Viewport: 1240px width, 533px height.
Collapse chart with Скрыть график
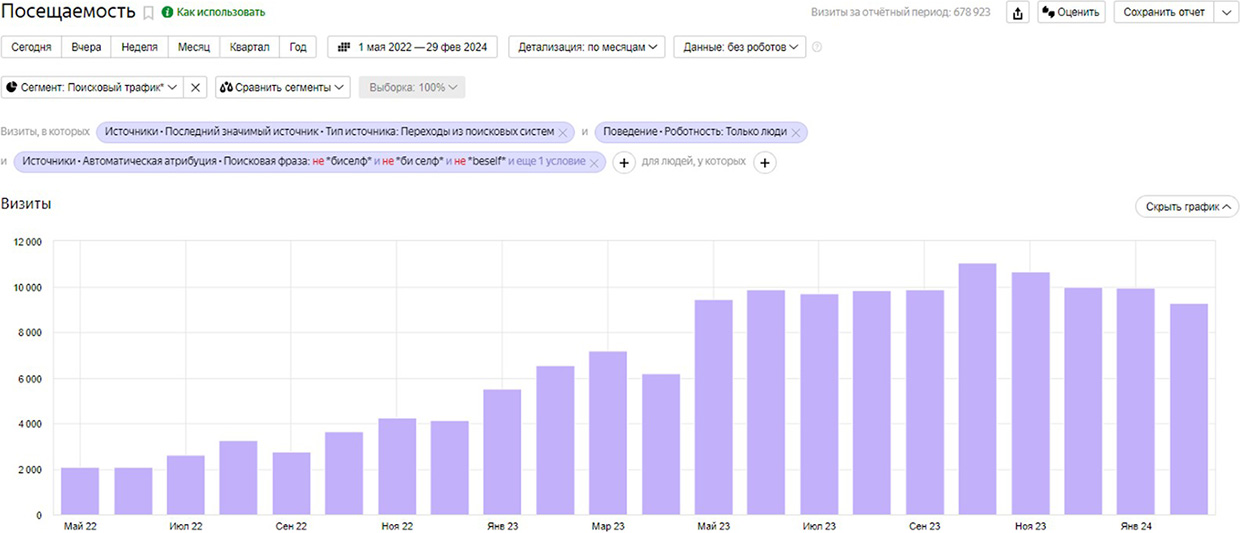[x=1186, y=206]
